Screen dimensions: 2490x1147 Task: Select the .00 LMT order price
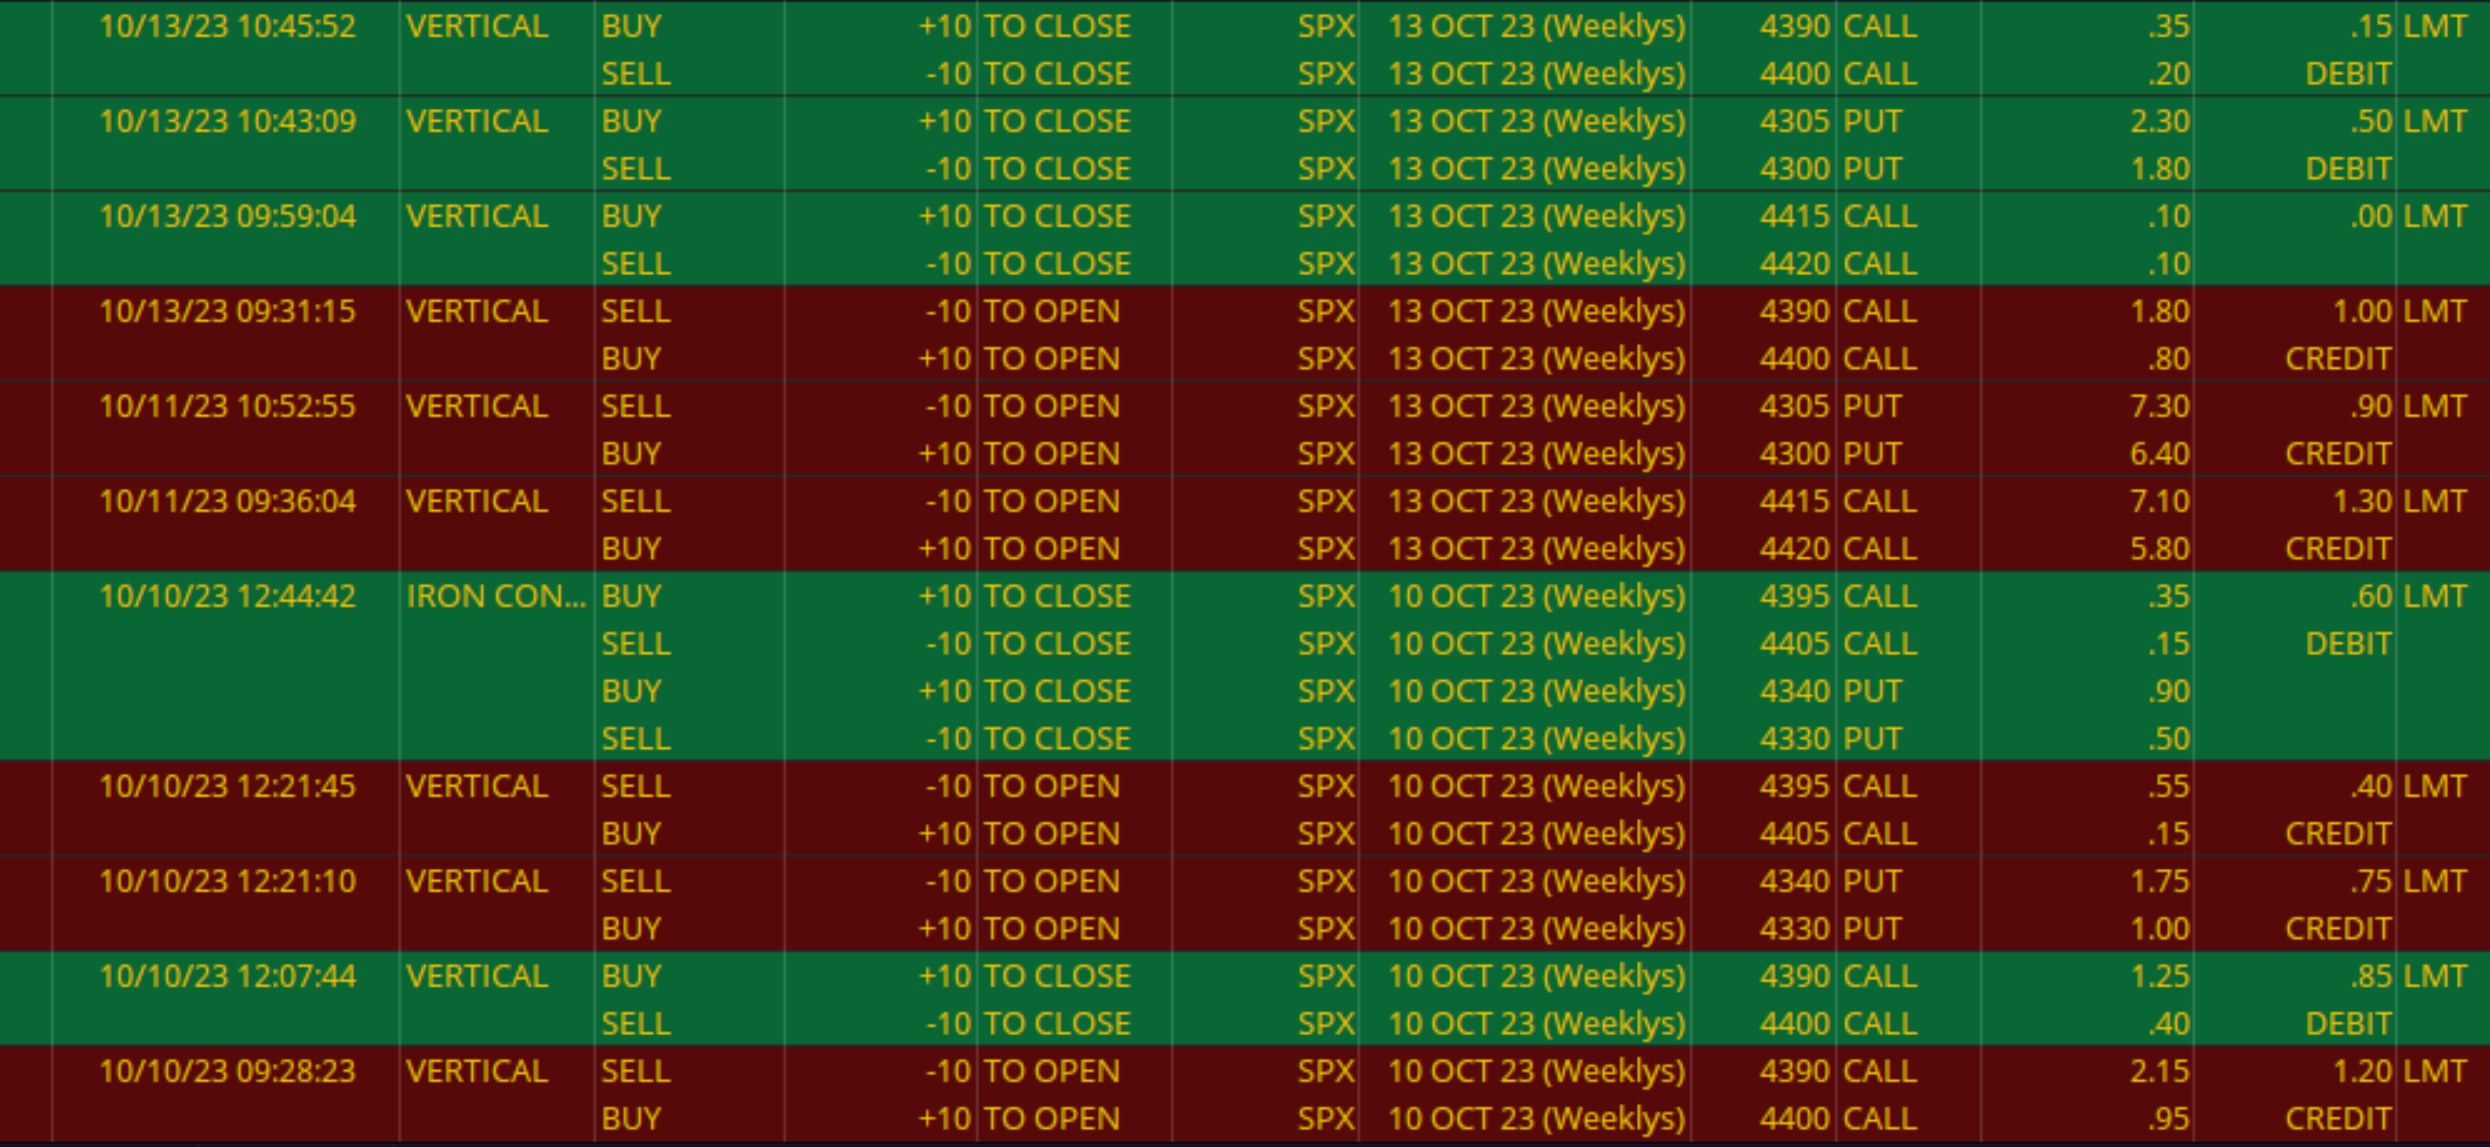[2370, 216]
